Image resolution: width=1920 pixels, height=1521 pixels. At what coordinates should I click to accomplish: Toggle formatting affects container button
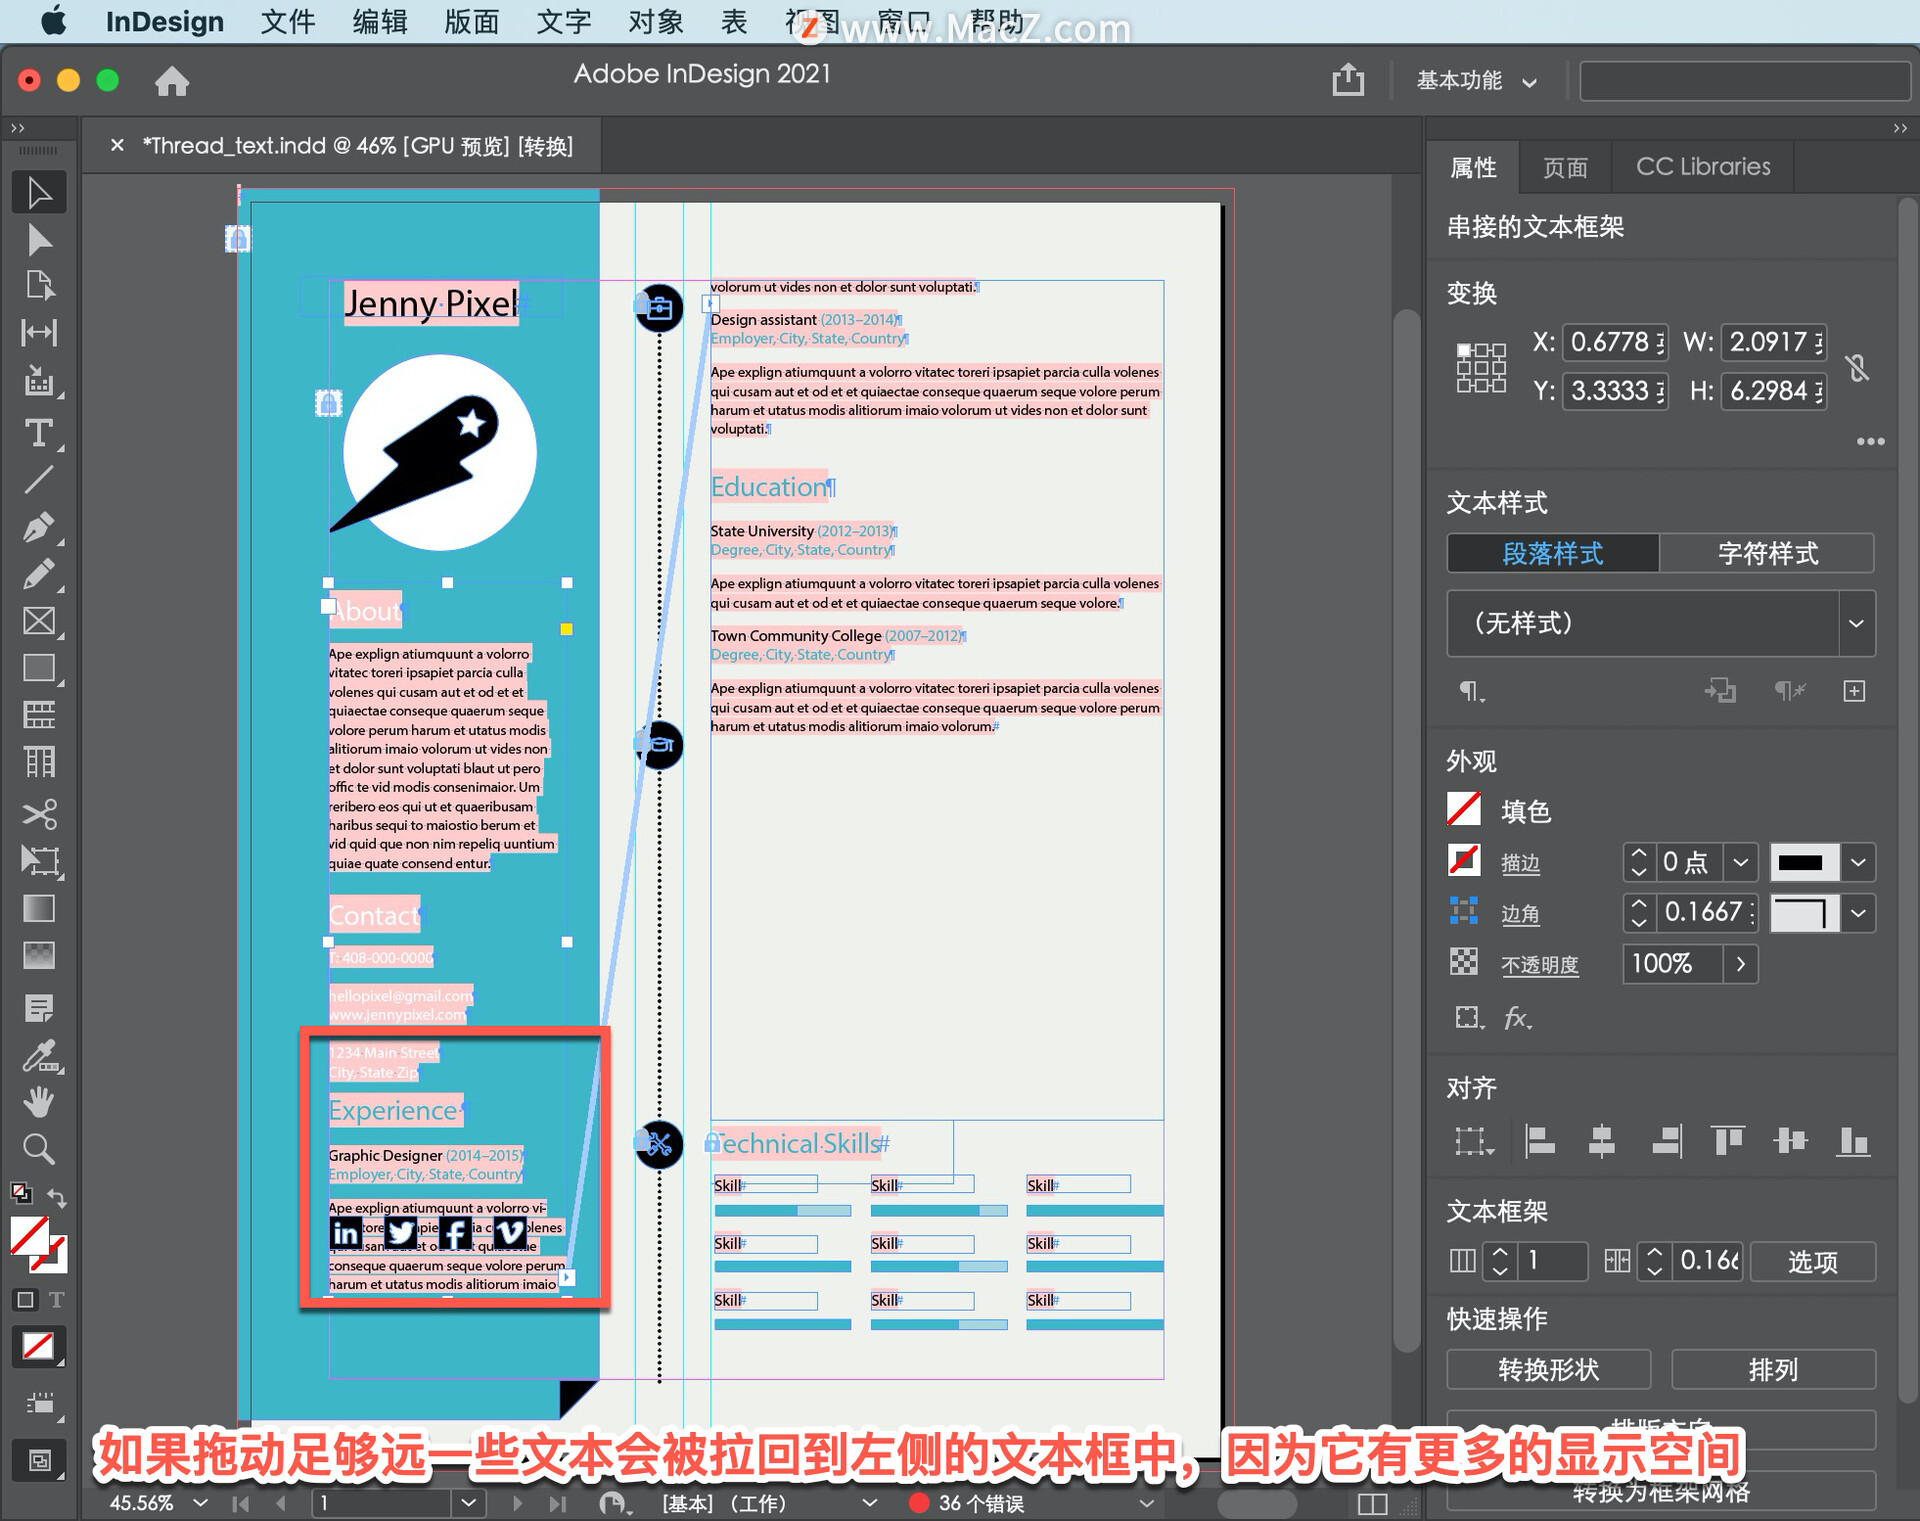click(26, 1300)
